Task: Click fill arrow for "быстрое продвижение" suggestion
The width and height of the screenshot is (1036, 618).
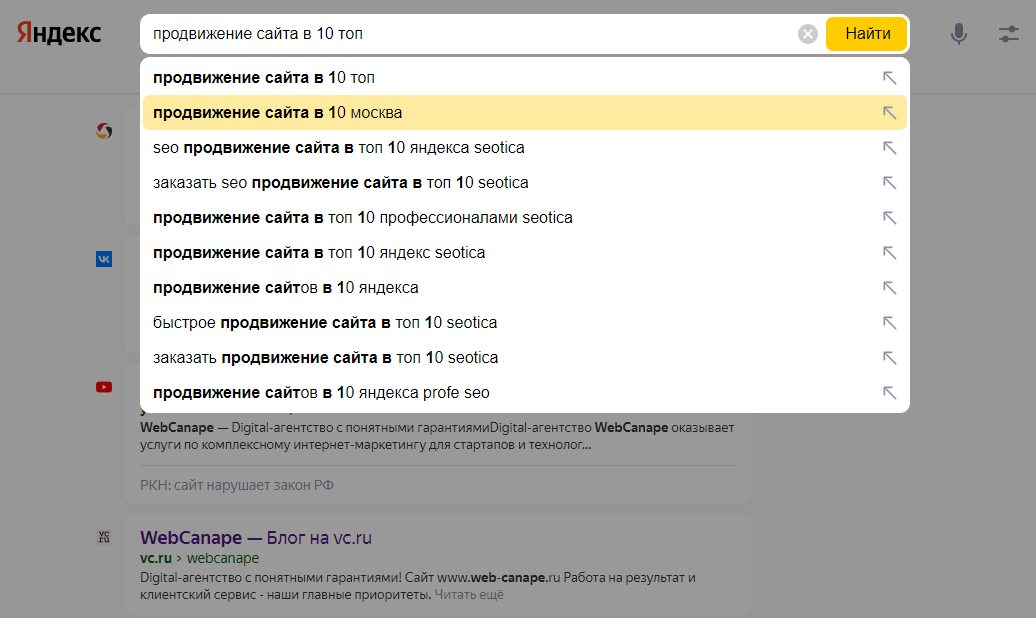Action: point(889,323)
